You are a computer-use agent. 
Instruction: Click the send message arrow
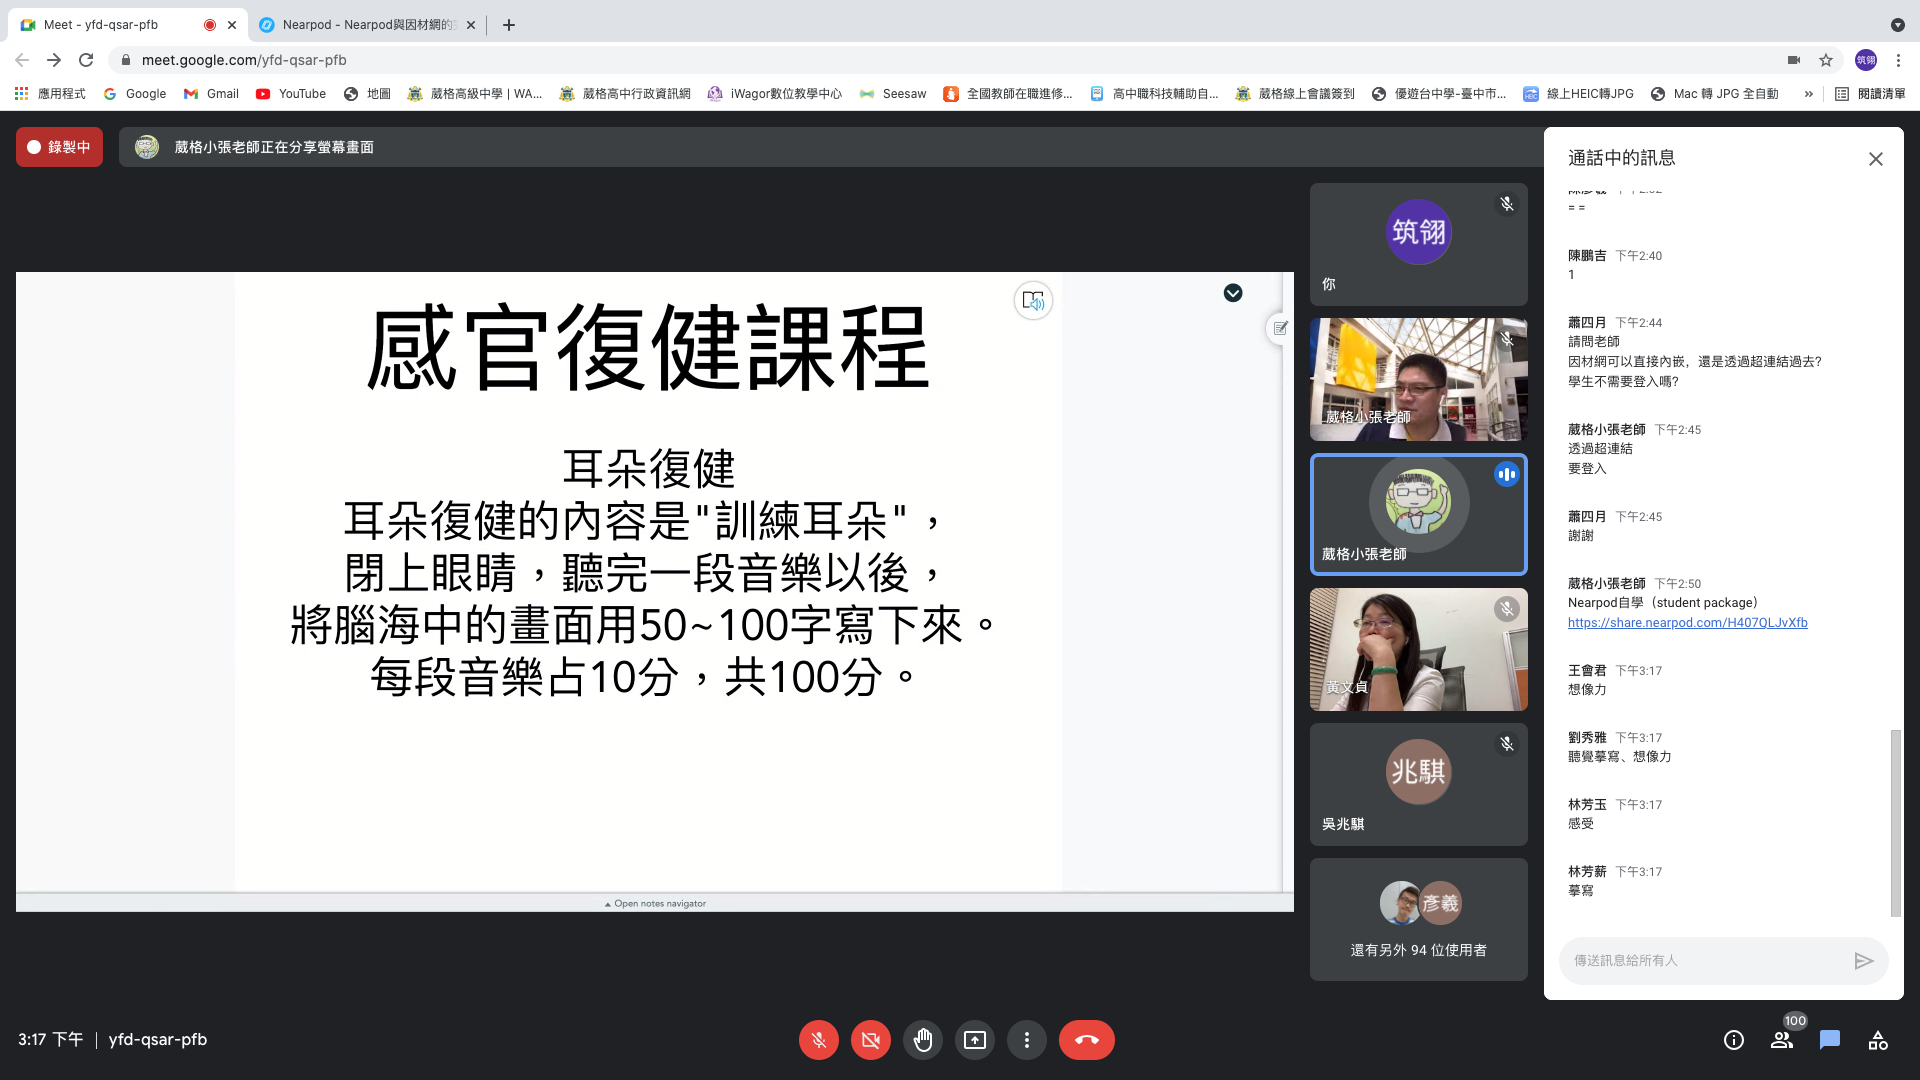1863,961
